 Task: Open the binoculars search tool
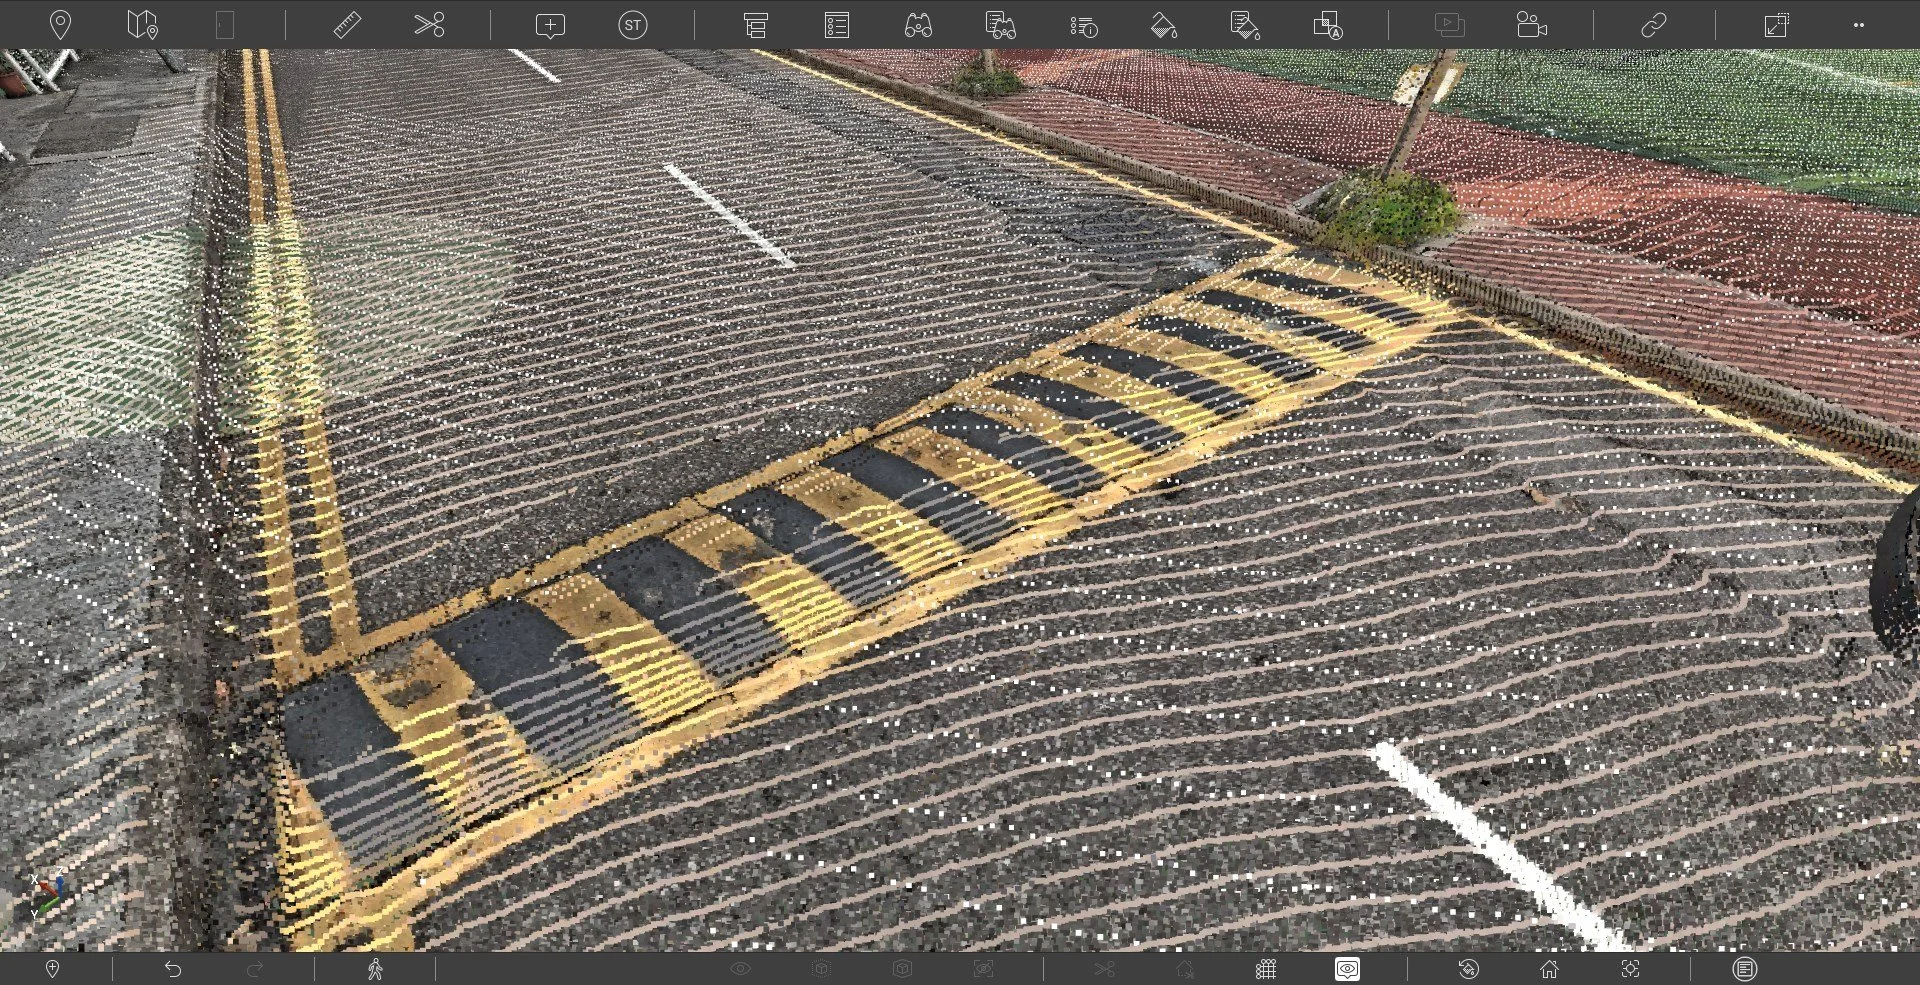click(919, 25)
